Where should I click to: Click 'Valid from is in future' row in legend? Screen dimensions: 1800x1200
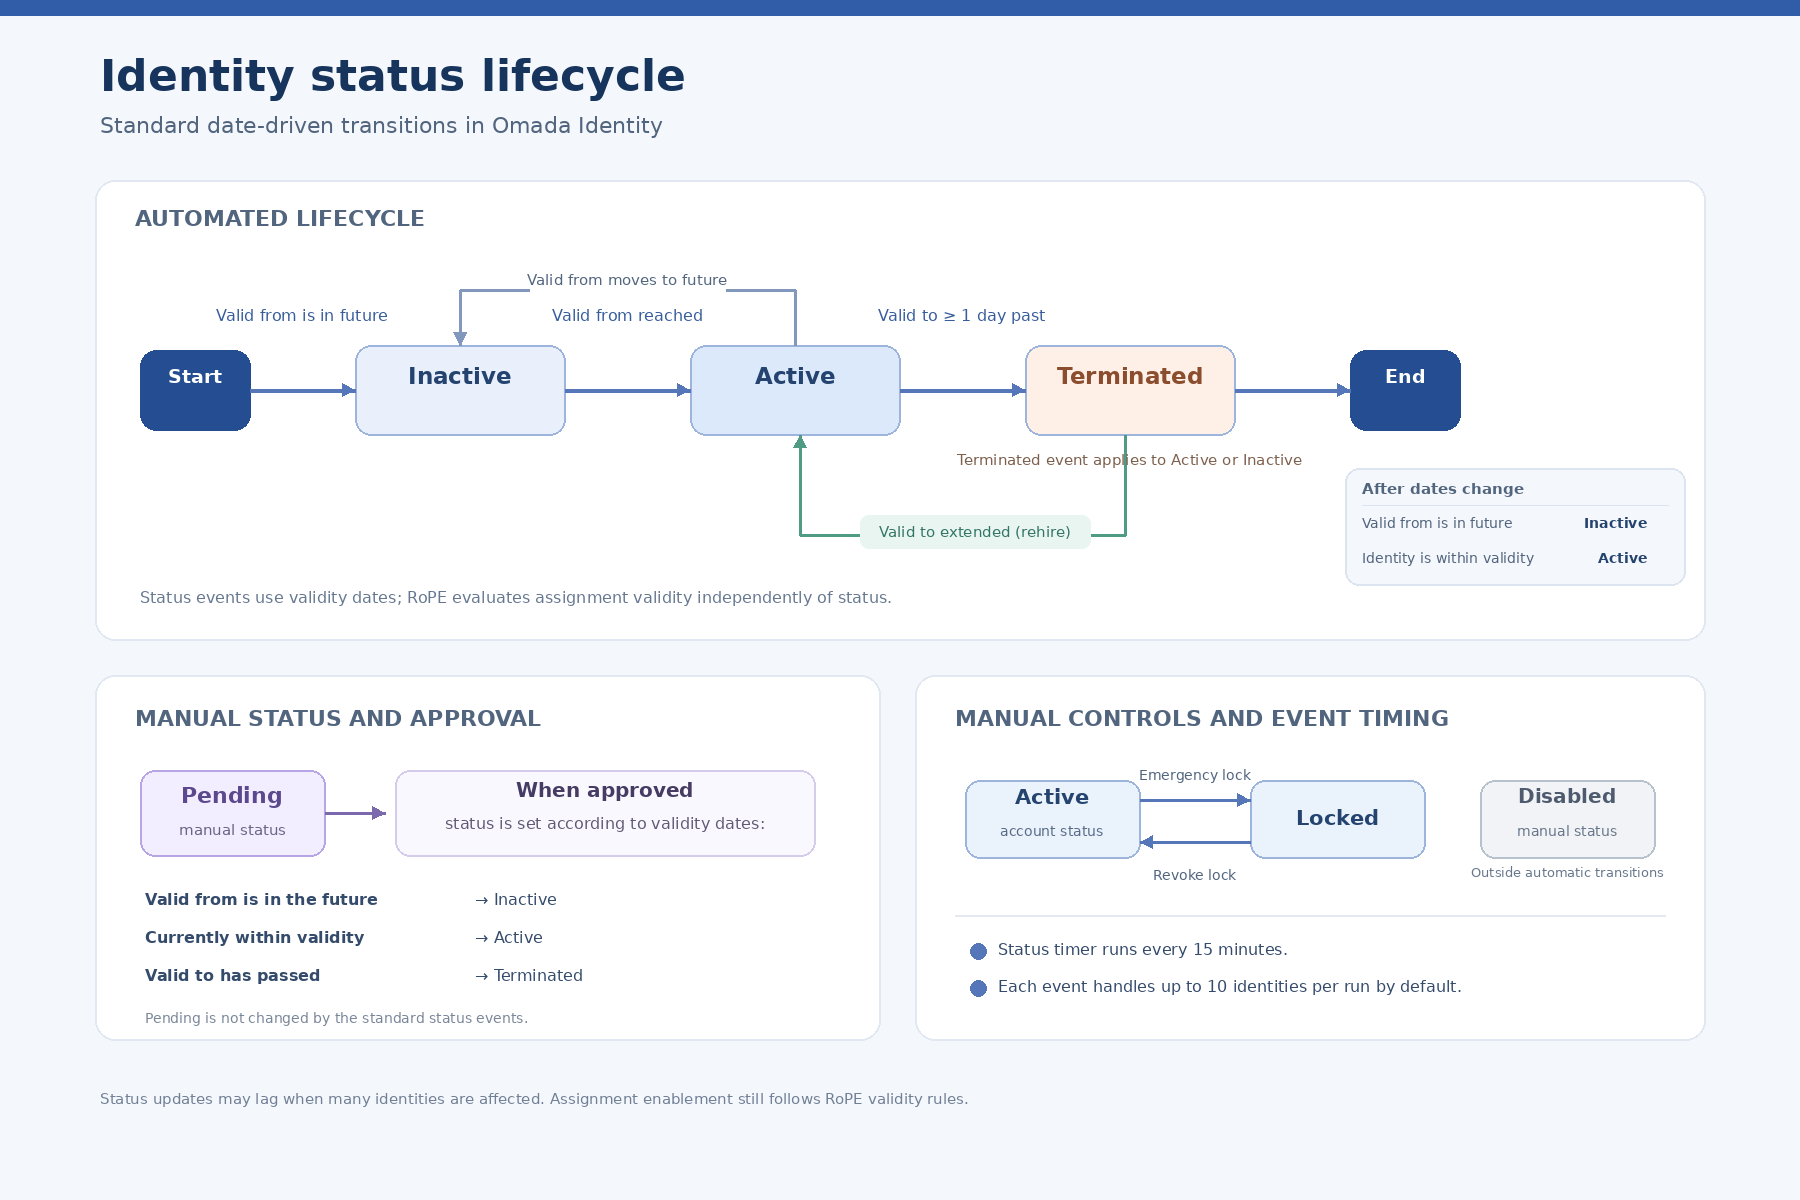click(x=1504, y=523)
